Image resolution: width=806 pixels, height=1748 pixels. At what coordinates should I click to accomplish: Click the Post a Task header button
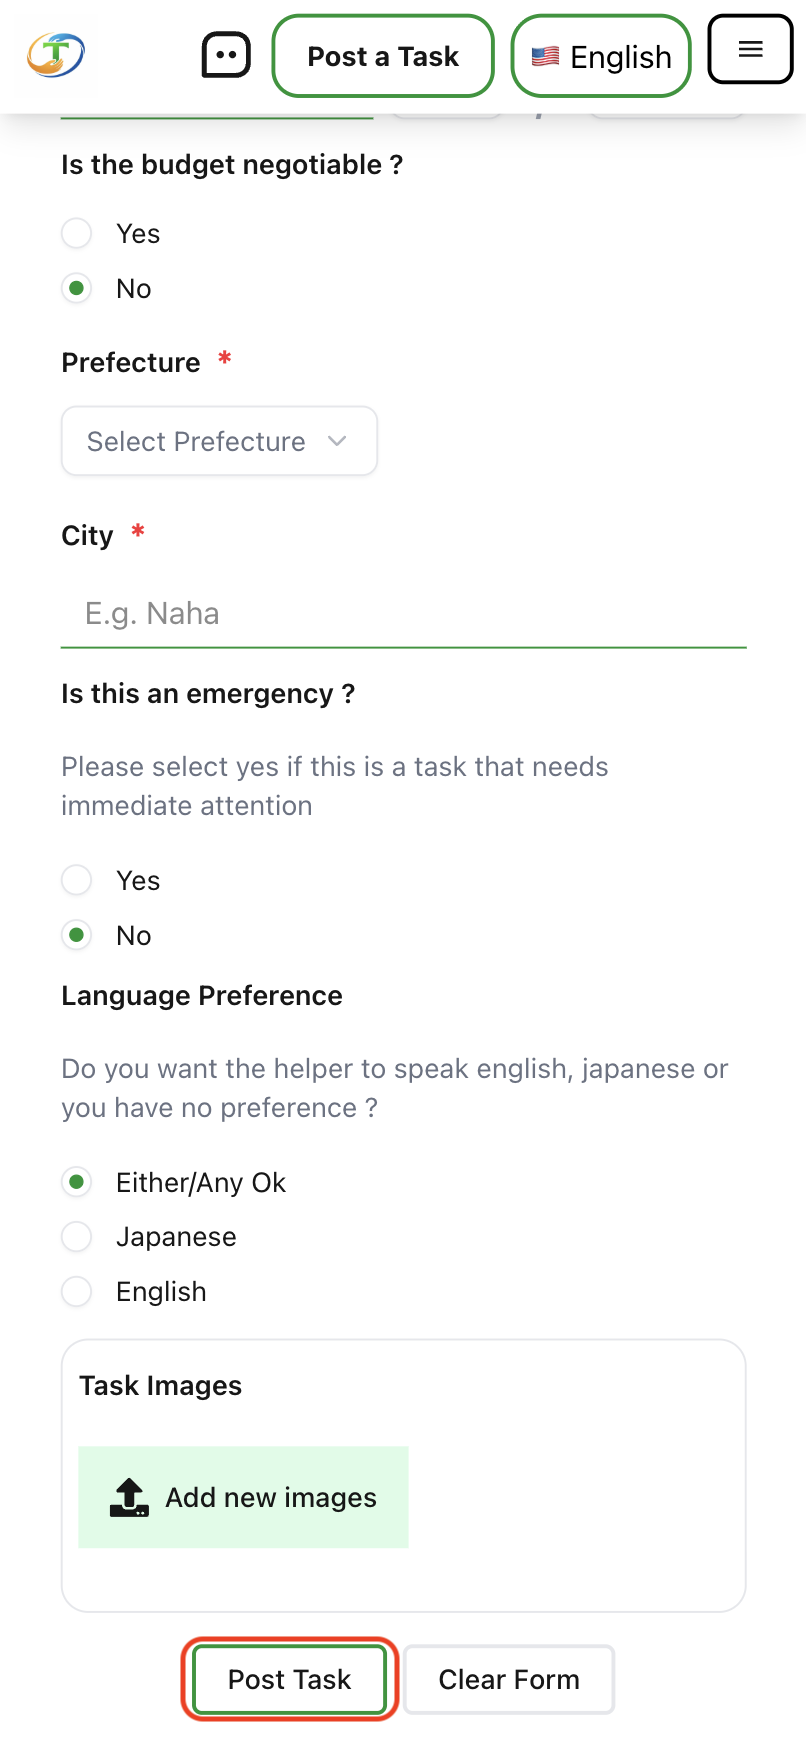point(383,57)
